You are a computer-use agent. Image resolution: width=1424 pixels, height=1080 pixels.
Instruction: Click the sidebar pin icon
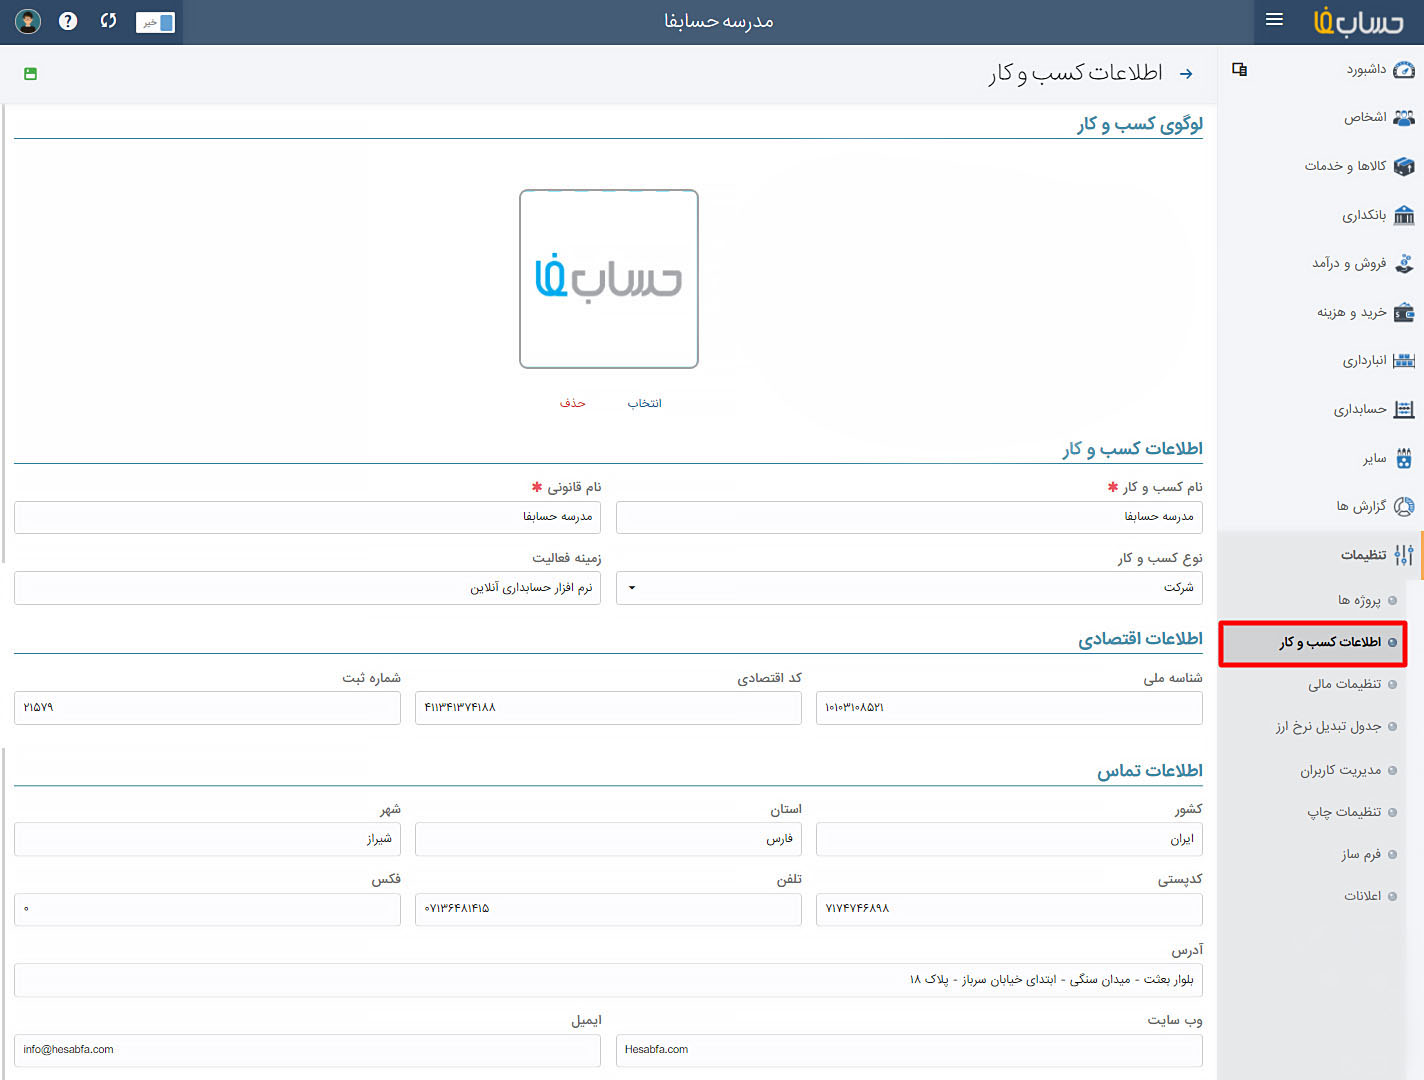coord(1240,69)
